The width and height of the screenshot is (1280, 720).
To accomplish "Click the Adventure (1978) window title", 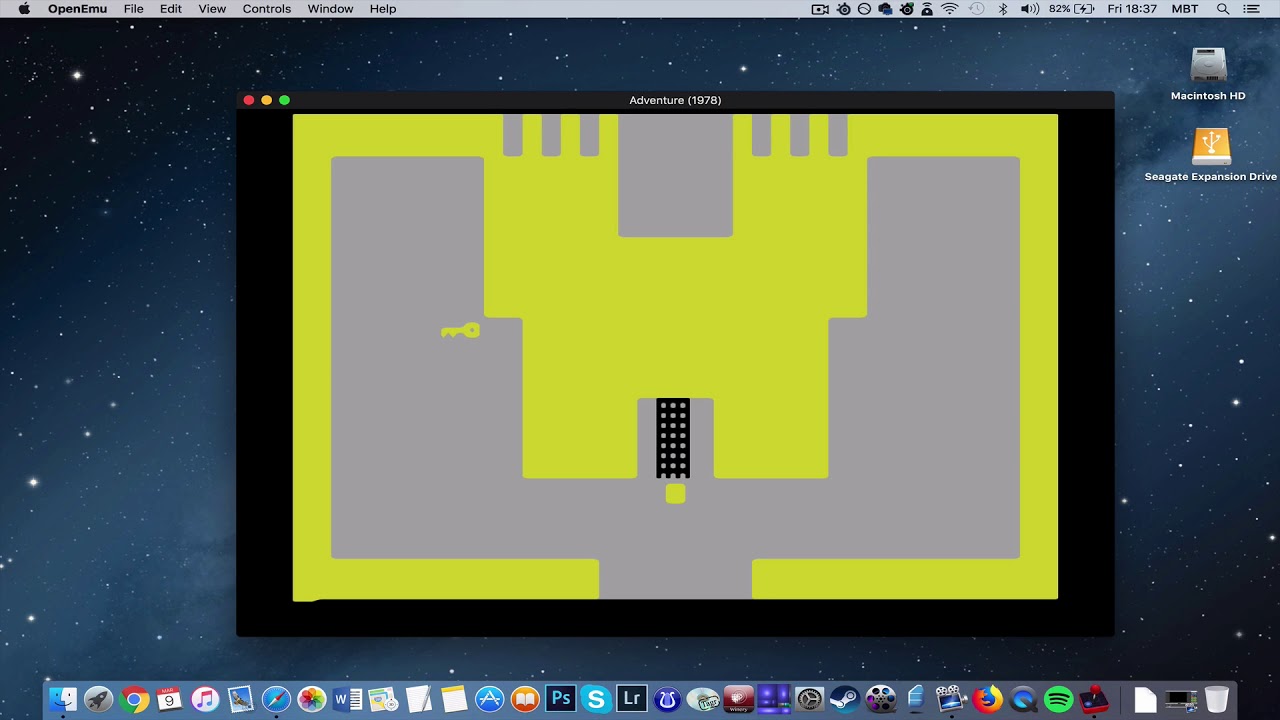I will [x=675, y=100].
